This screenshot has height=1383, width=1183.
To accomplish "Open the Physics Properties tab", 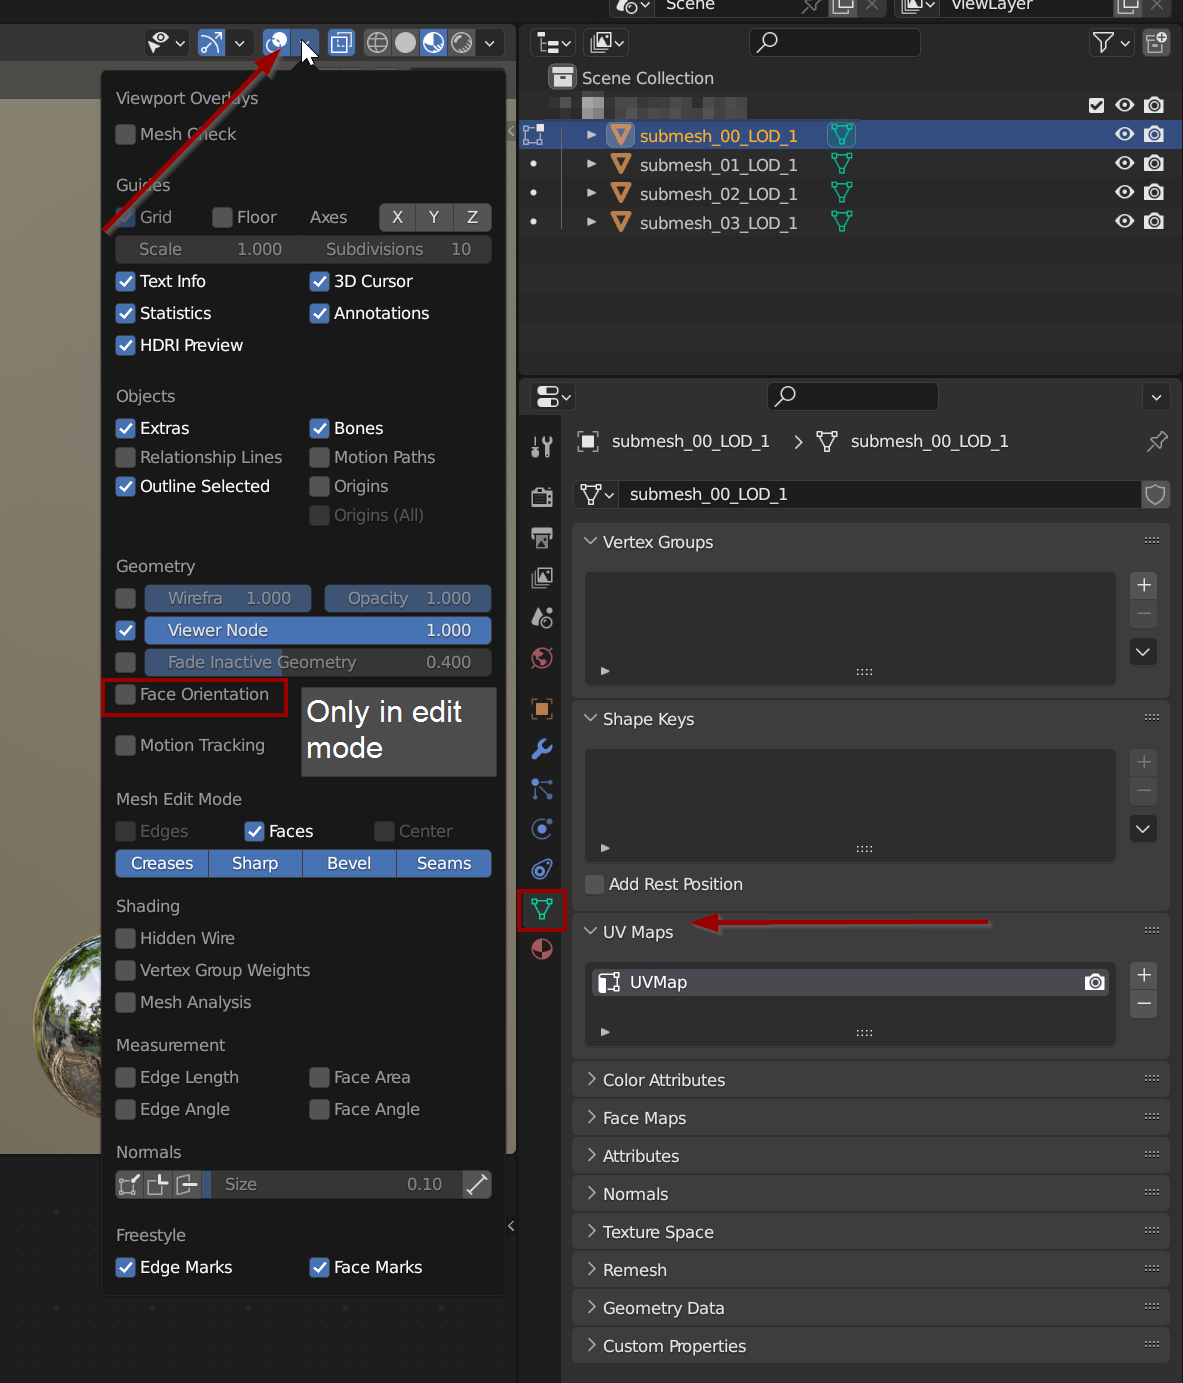I will 542,829.
